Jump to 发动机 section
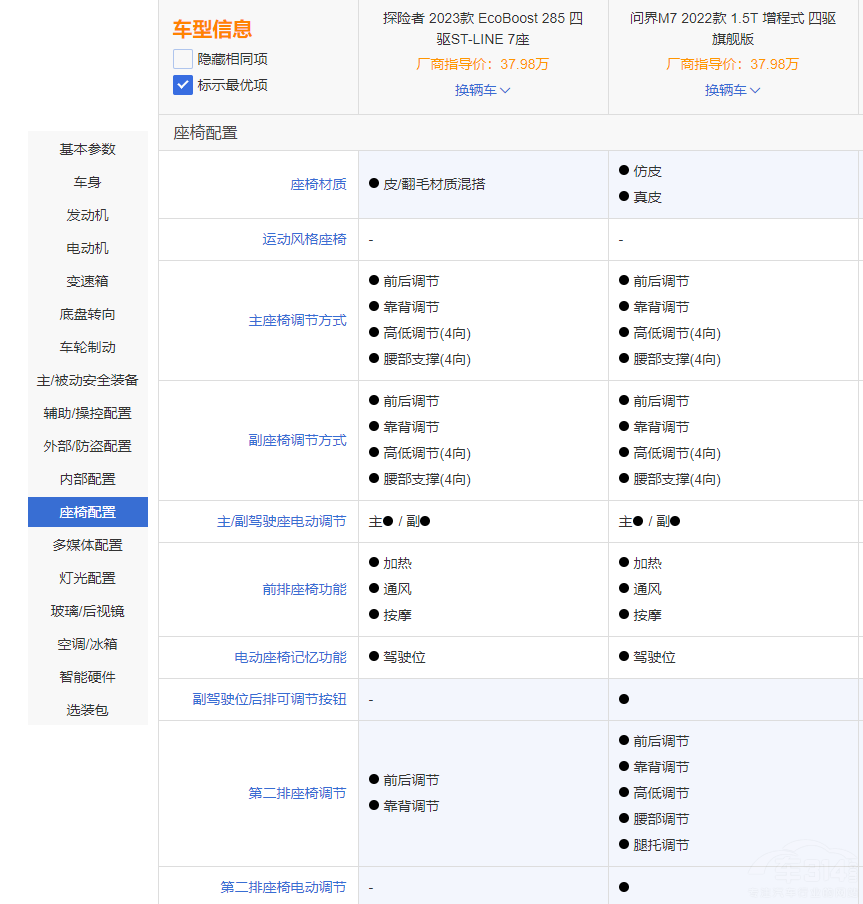 tap(88, 215)
